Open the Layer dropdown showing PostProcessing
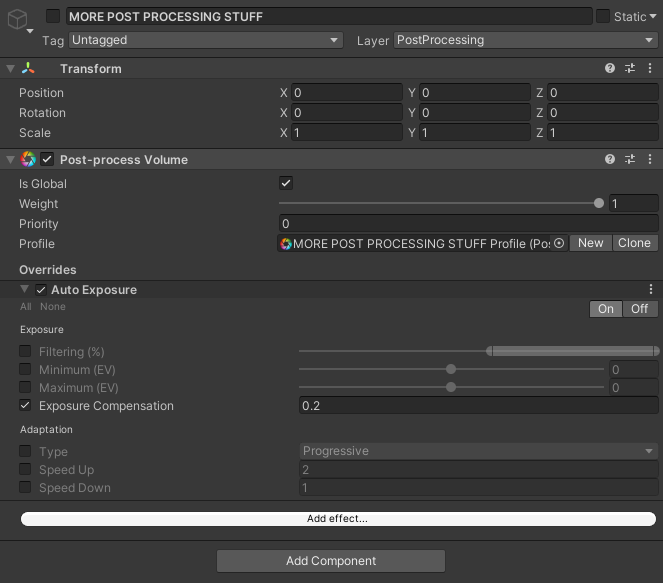Screen dimensions: 663x583 click(x=526, y=40)
